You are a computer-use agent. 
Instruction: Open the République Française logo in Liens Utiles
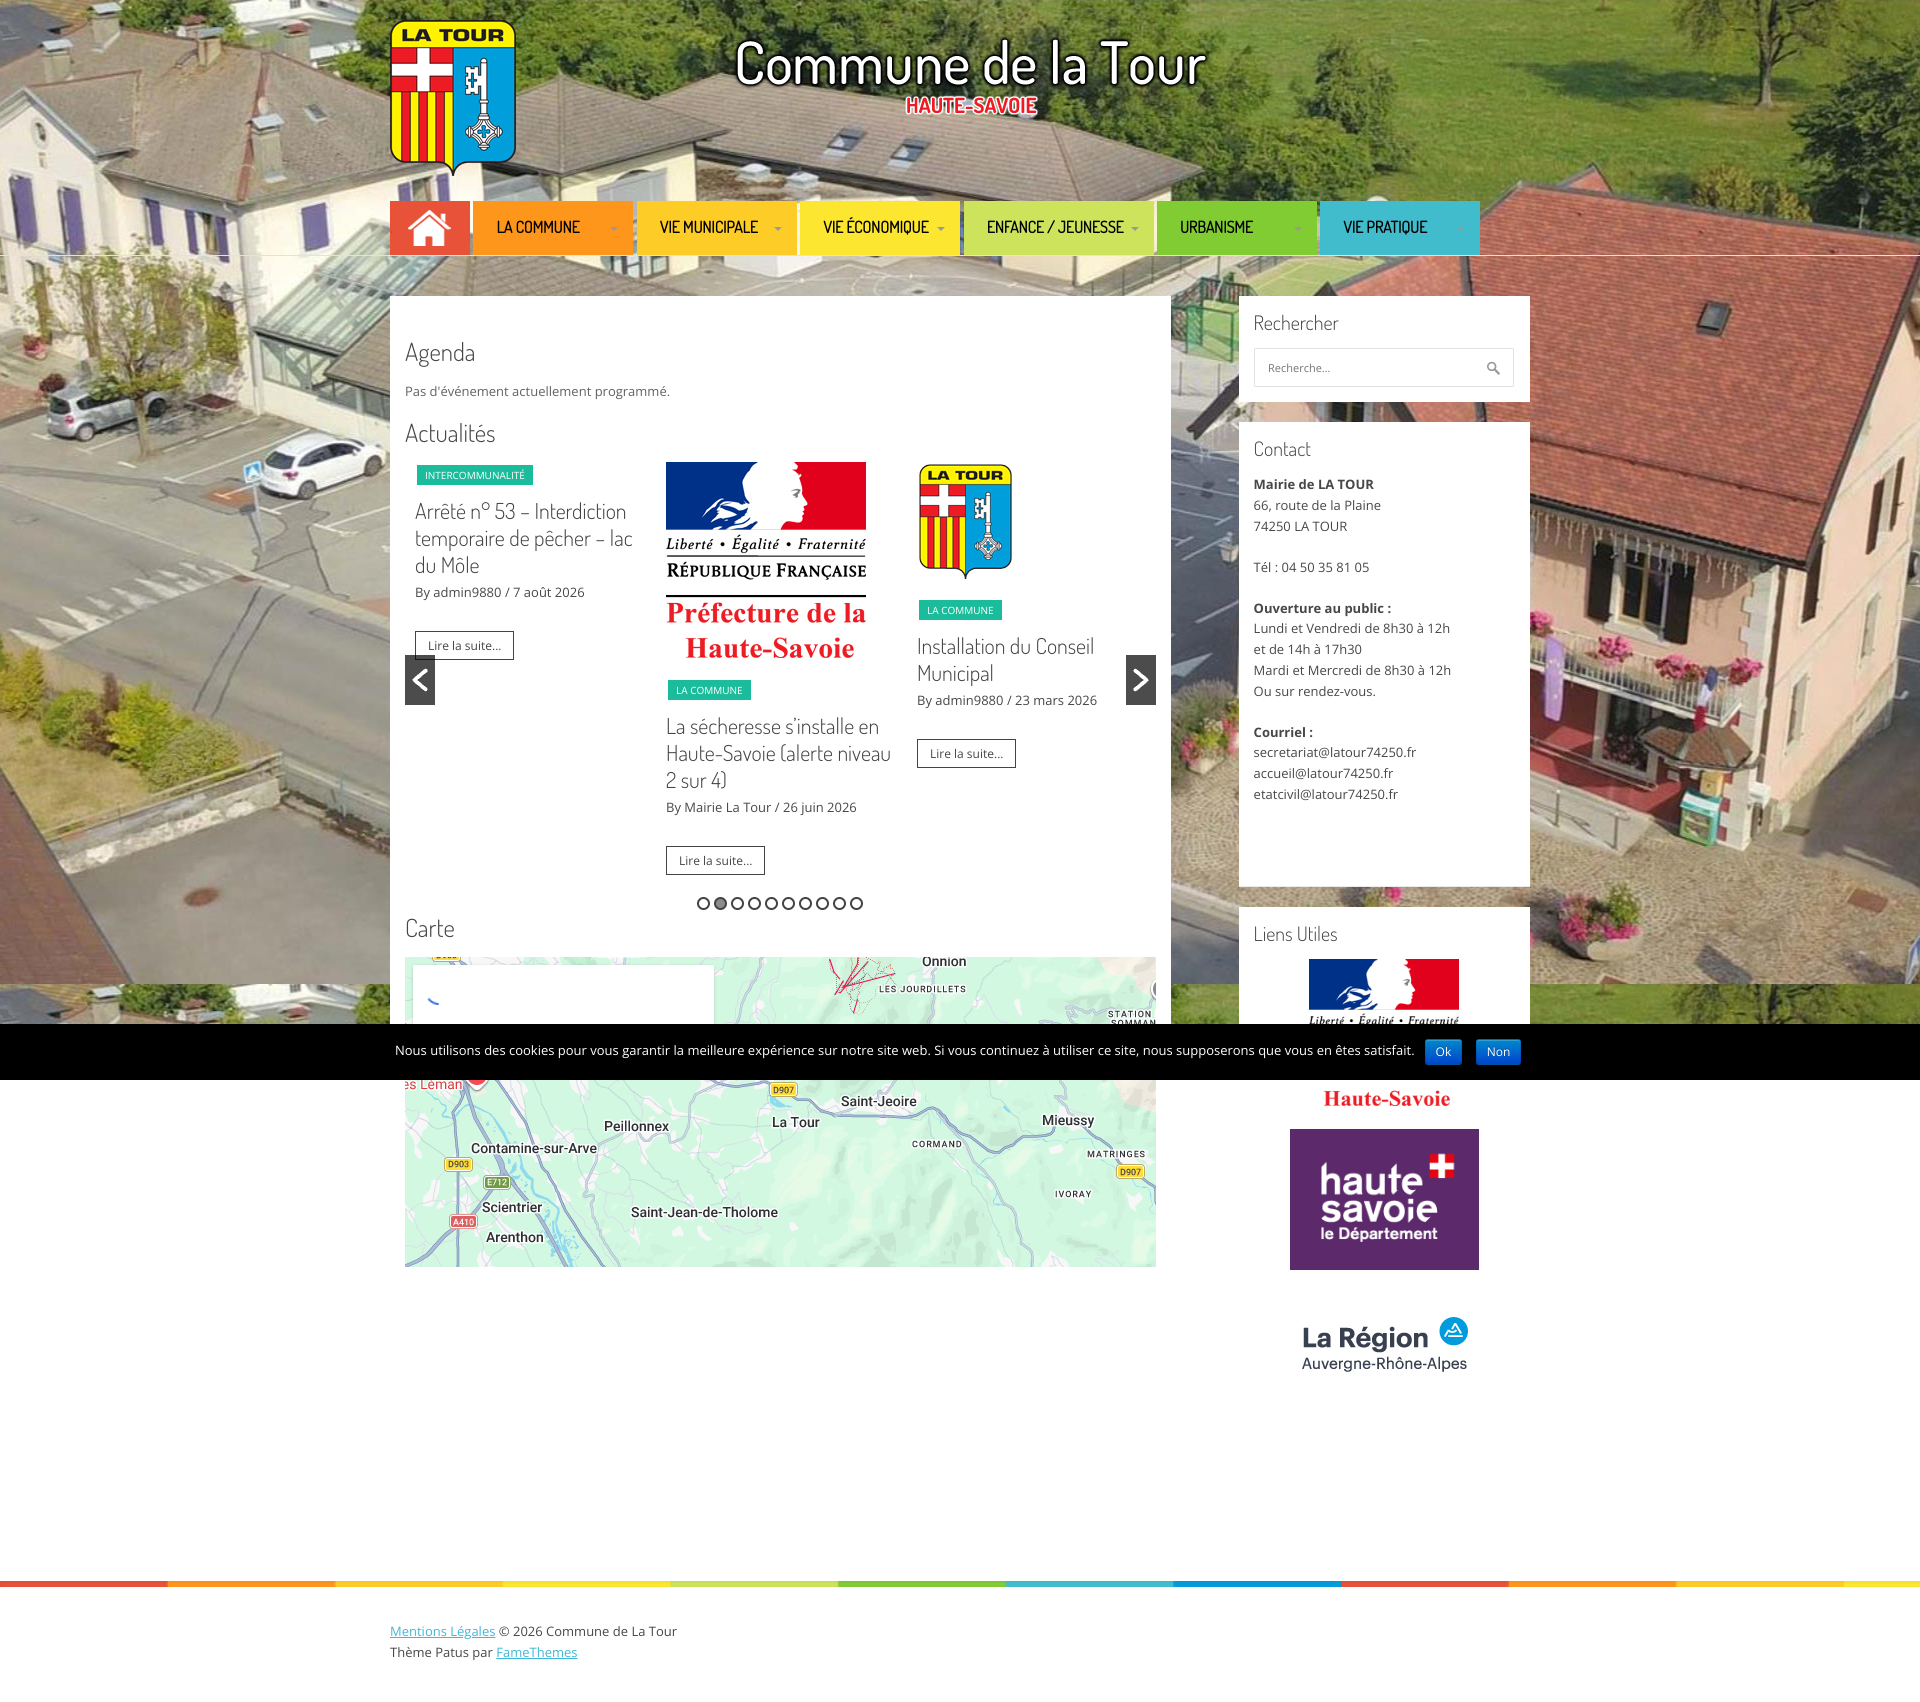(1384, 992)
